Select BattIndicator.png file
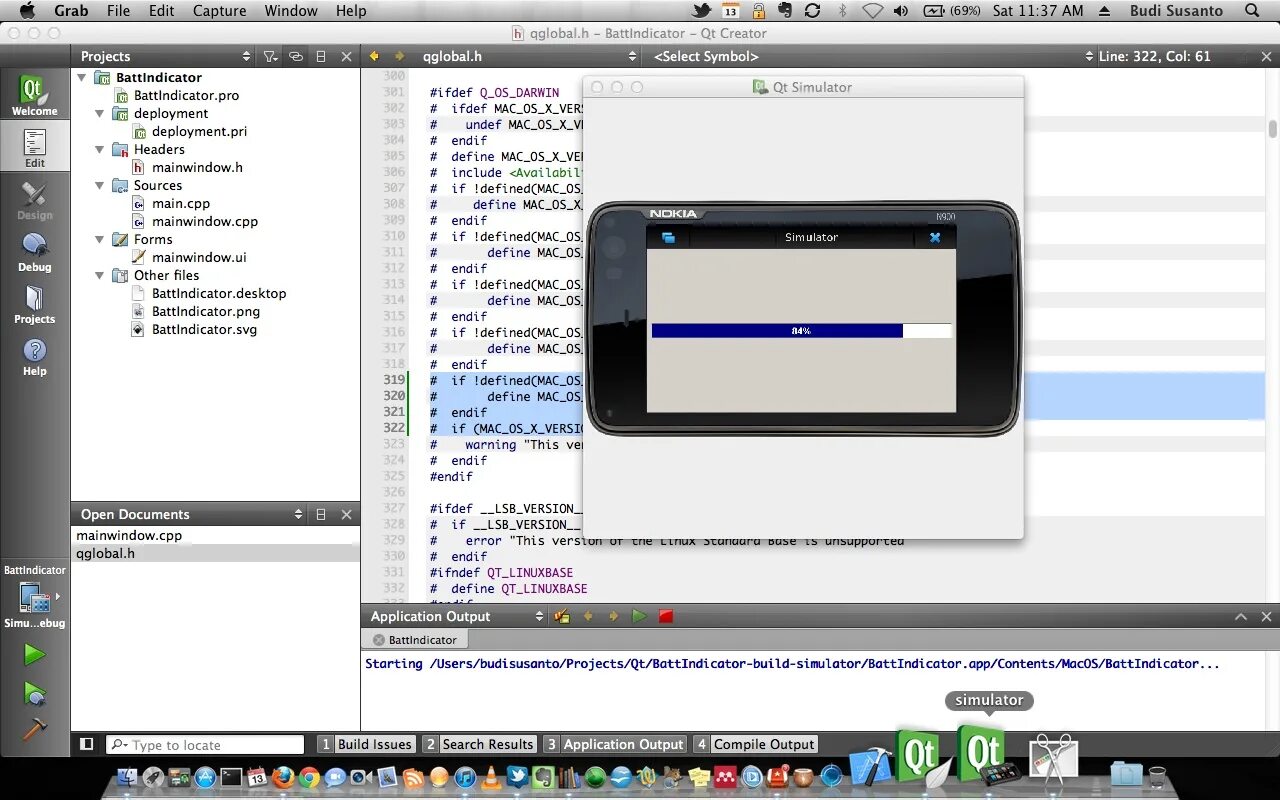 (x=206, y=311)
